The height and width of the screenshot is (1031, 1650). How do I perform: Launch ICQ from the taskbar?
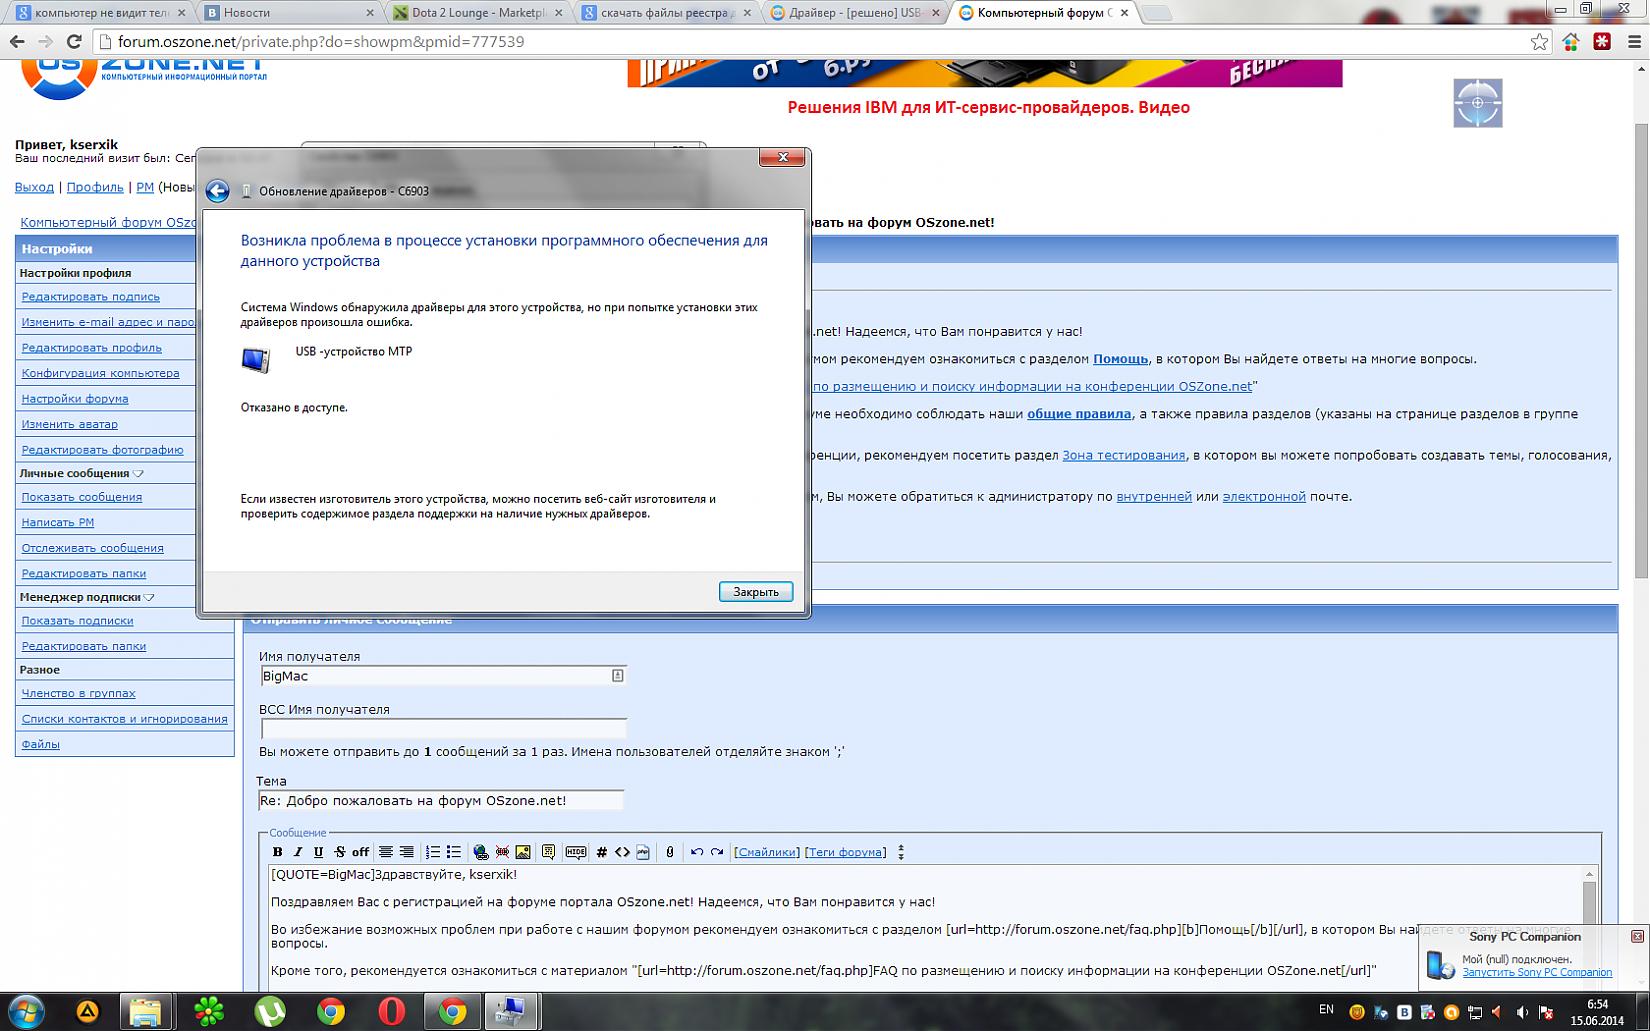[209, 1012]
